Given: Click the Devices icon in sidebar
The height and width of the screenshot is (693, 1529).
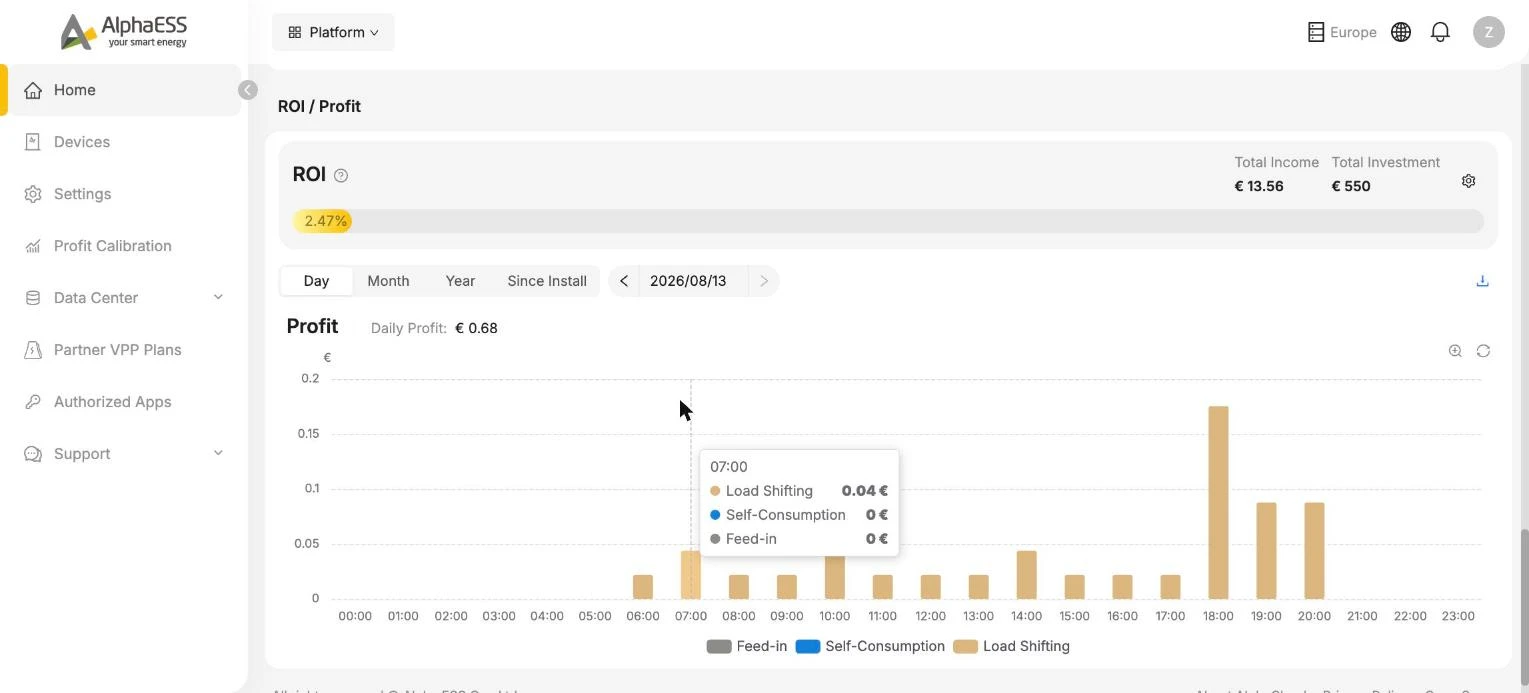Looking at the screenshot, I should (x=33, y=142).
